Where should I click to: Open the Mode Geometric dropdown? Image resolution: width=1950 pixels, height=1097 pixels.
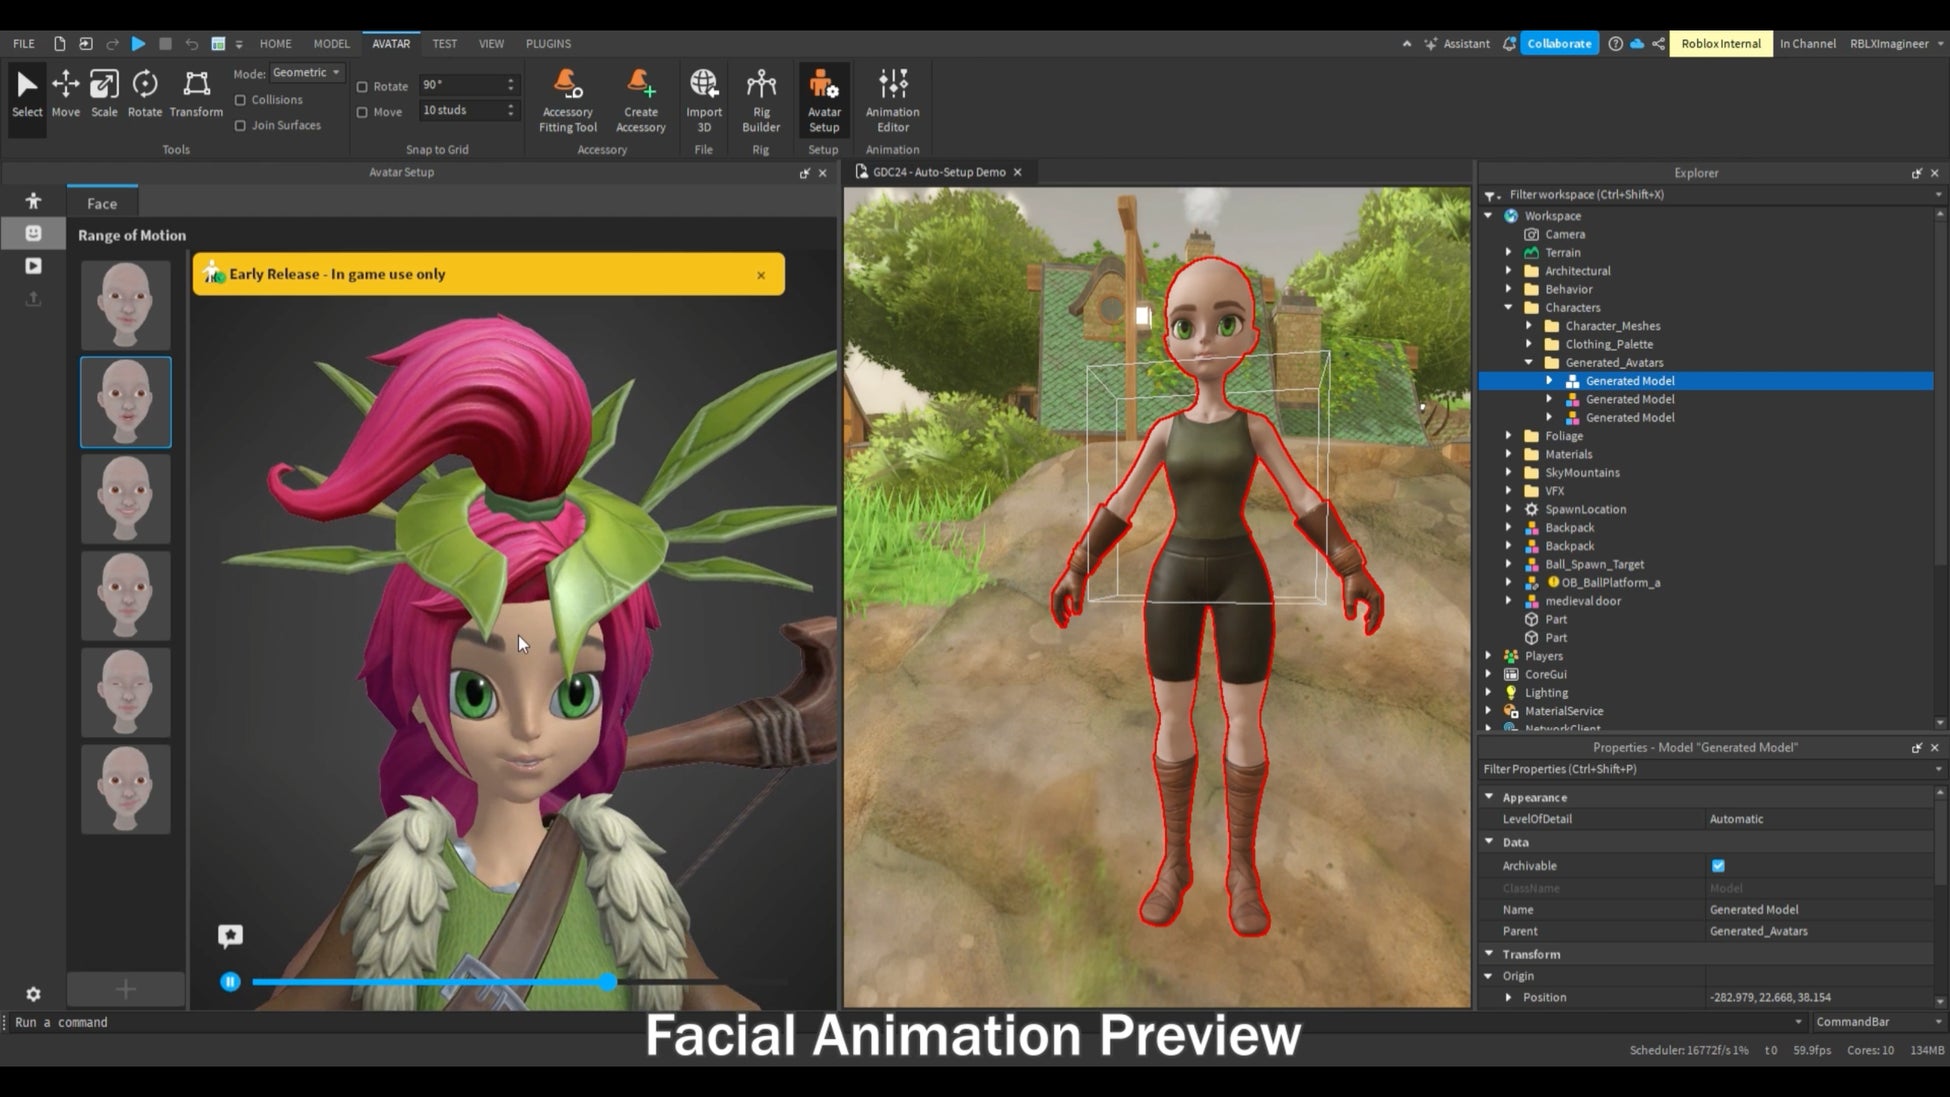307,72
